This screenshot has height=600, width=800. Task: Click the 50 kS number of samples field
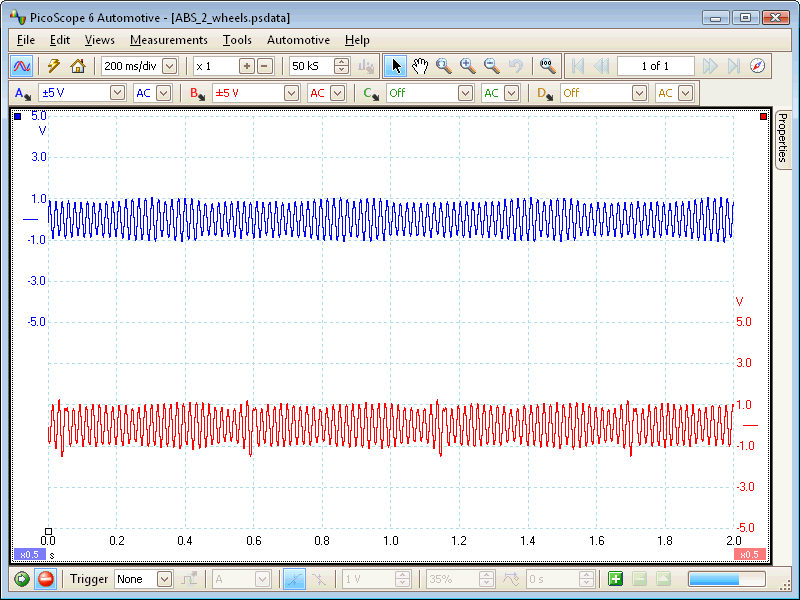tap(311, 66)
